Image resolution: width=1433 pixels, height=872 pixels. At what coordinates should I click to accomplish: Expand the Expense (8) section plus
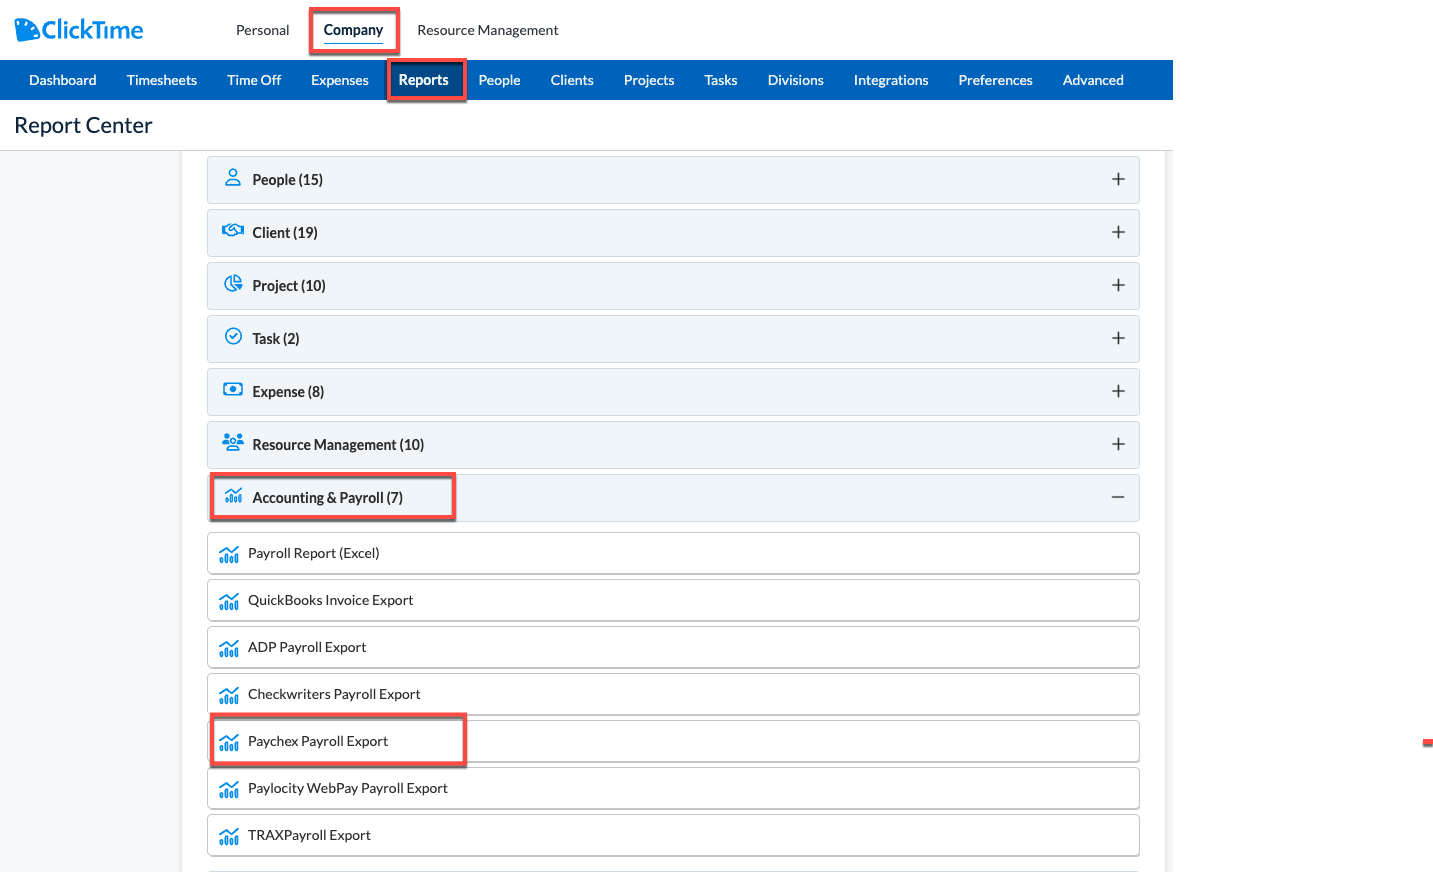coord(1118,391)
